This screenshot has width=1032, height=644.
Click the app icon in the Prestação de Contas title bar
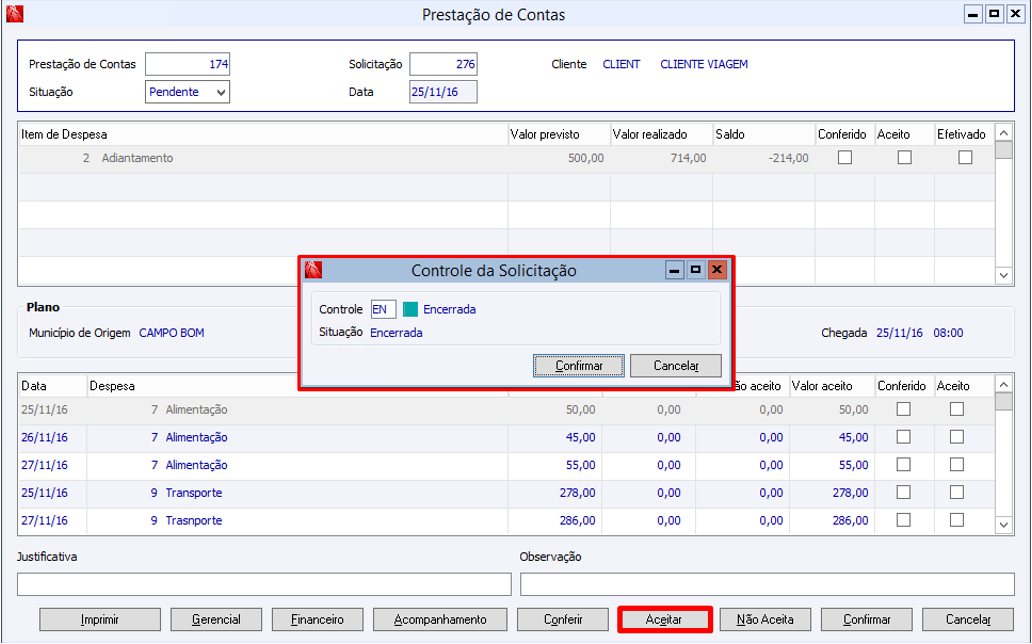point(14,15)
